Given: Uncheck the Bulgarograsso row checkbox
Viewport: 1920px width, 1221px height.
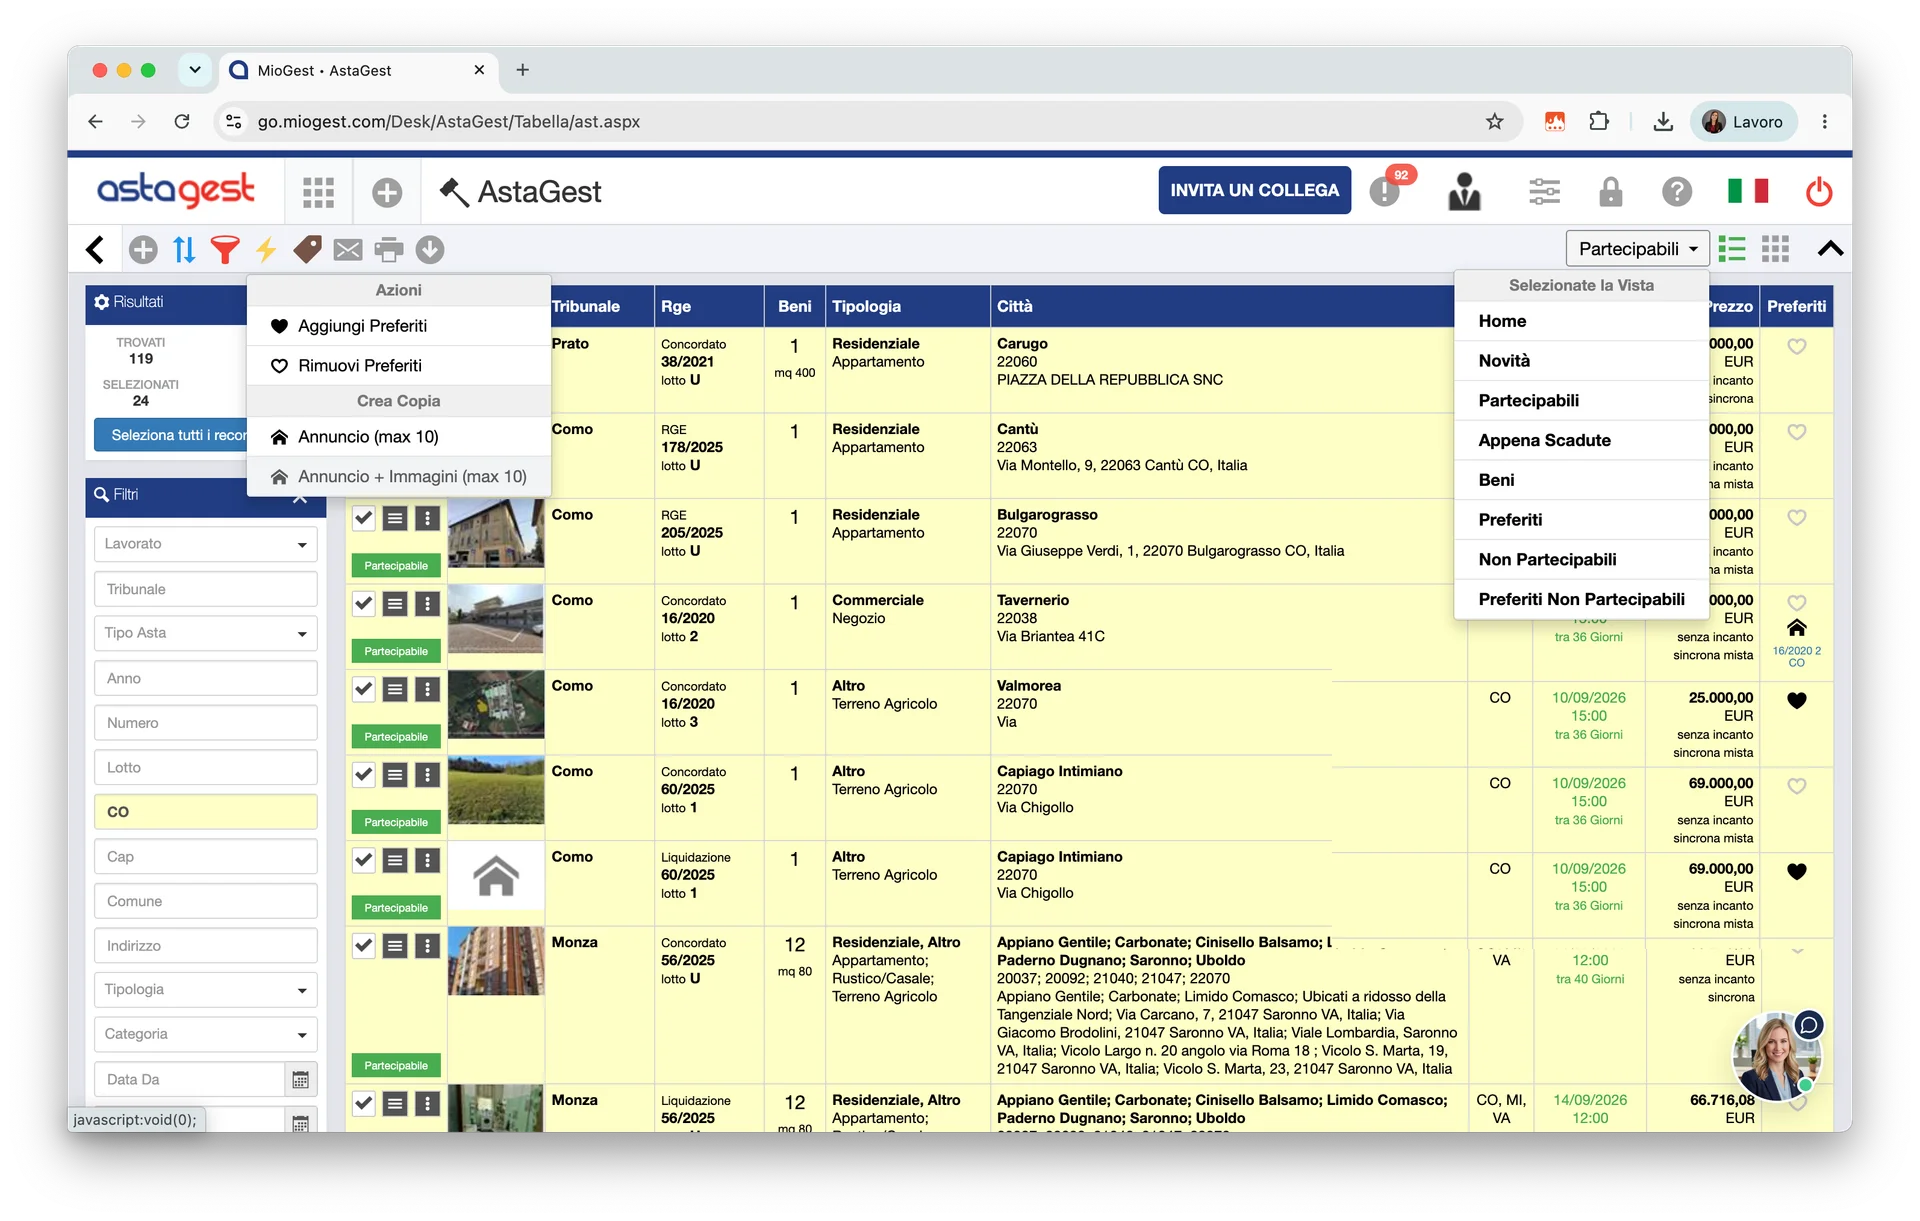Looking at the screenshot, I should pos(364,518).
